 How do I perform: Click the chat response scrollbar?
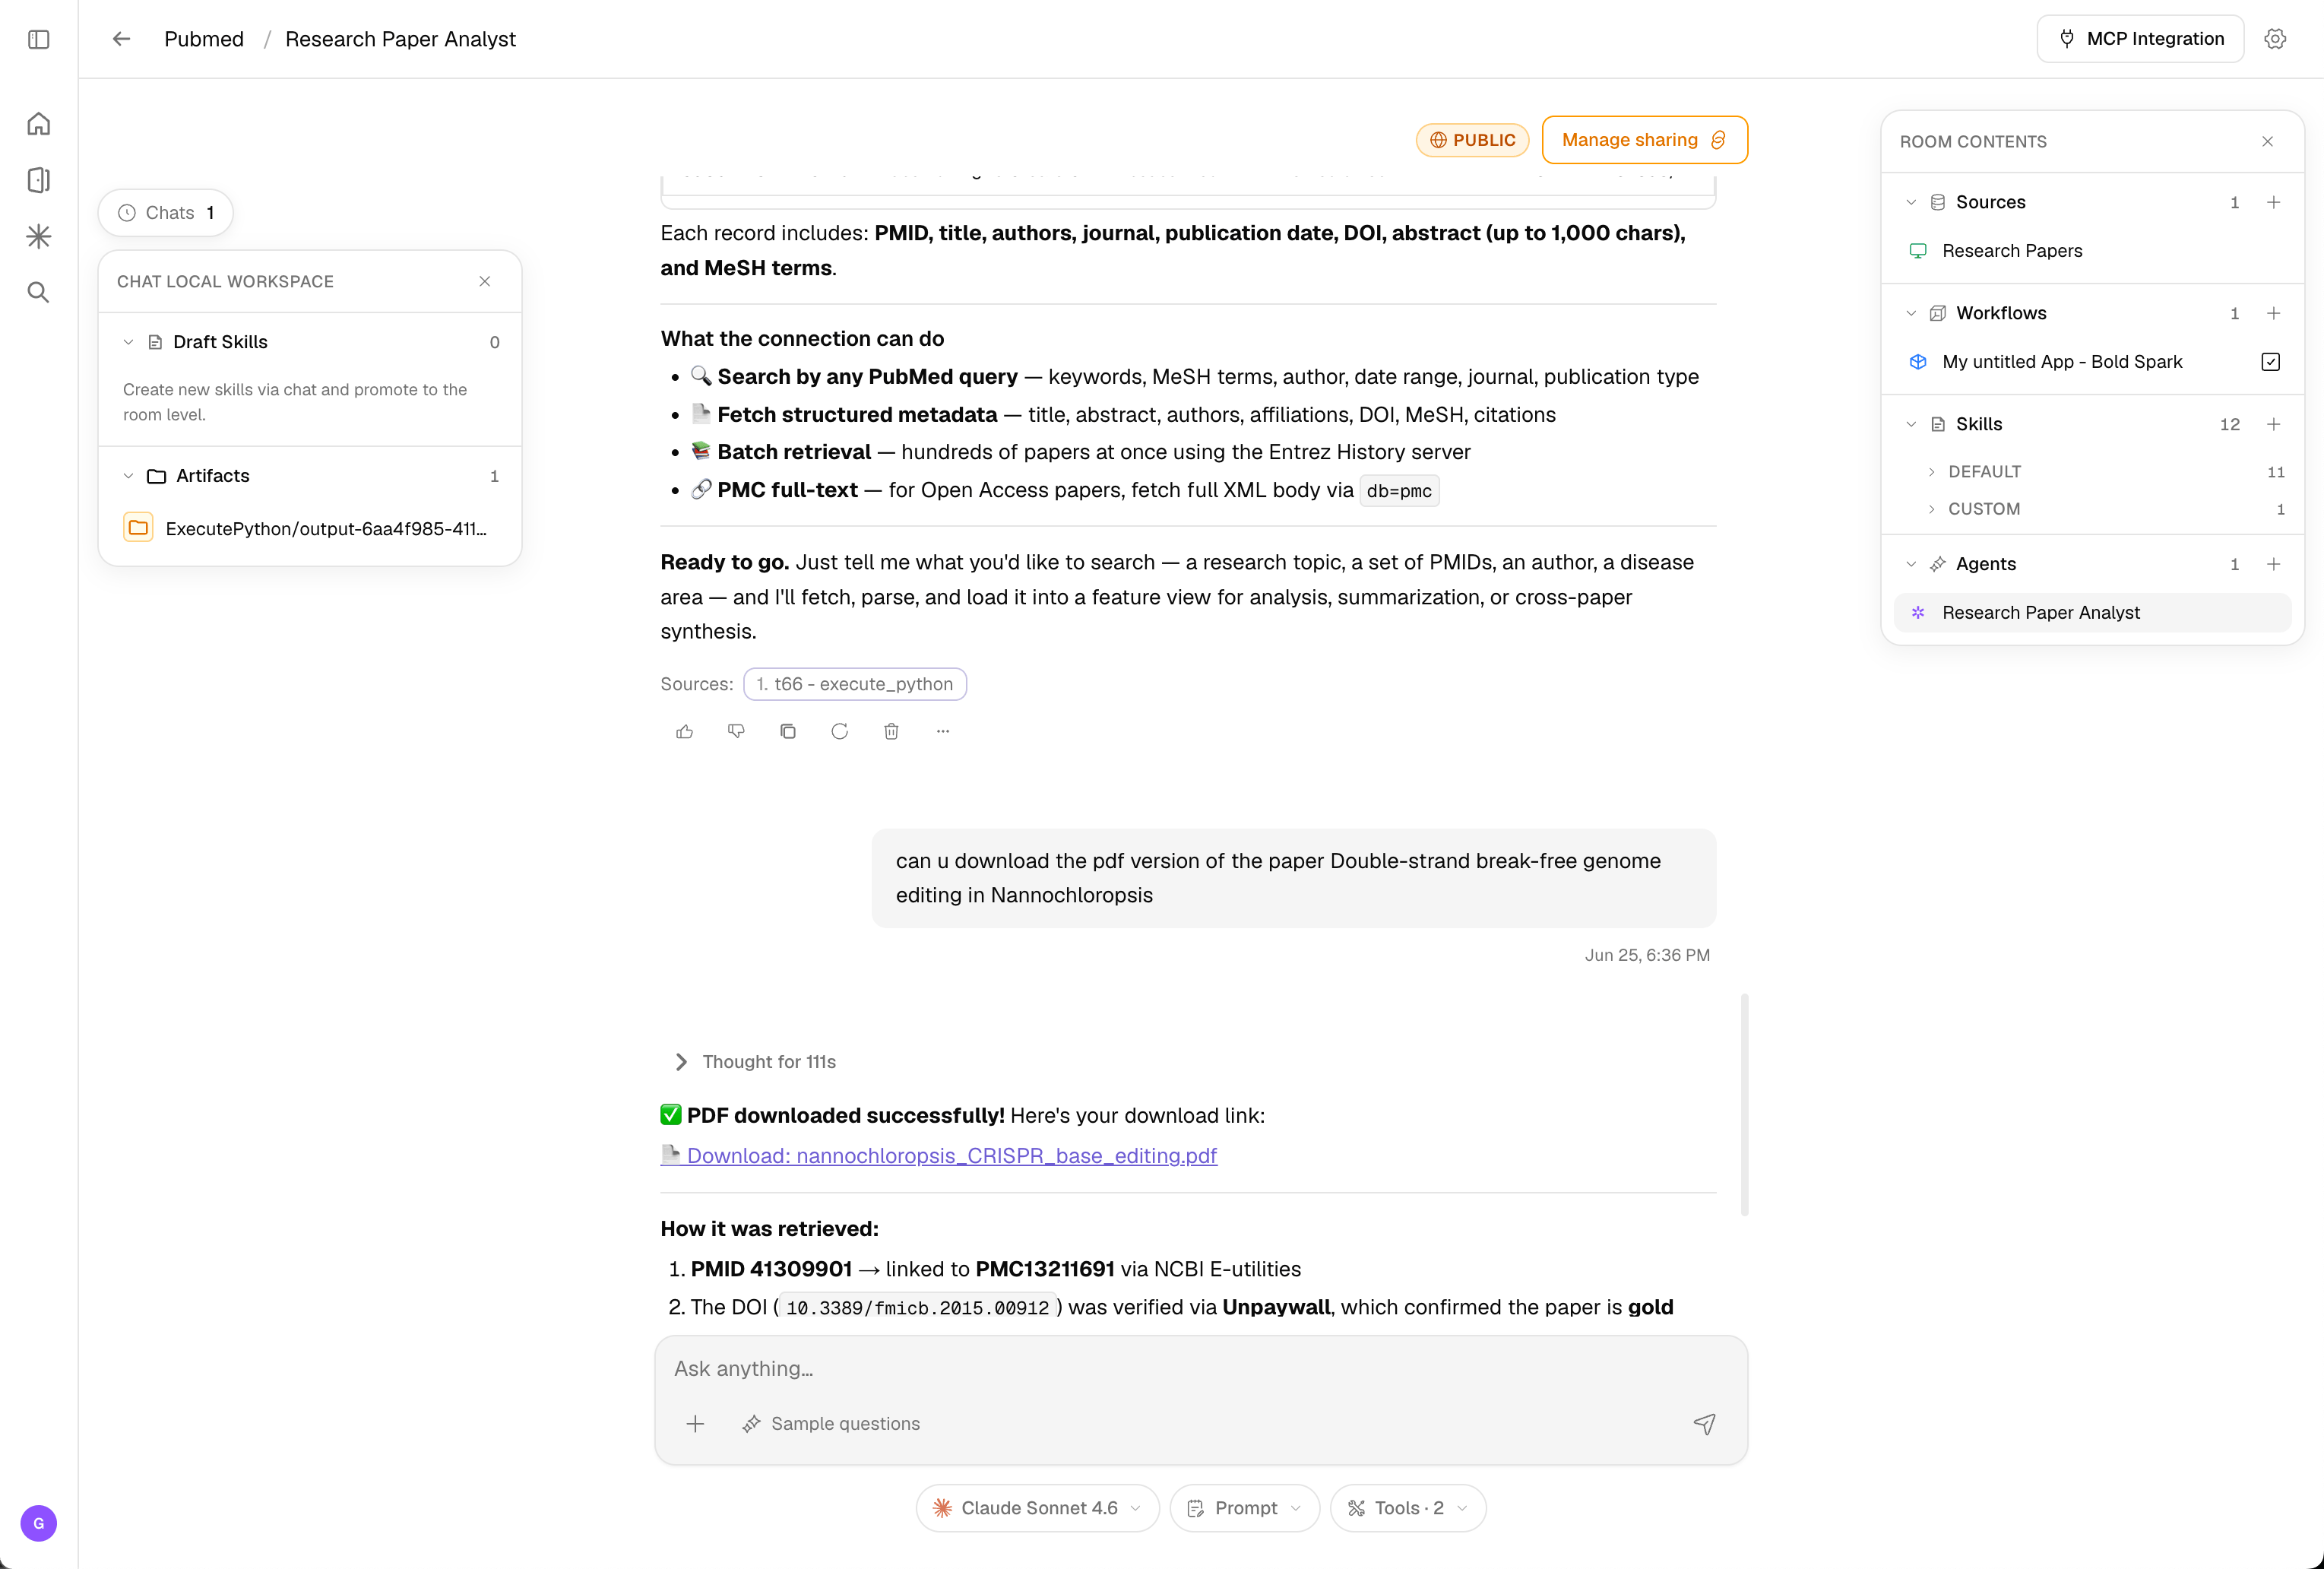click(x=1744, y=1104)
